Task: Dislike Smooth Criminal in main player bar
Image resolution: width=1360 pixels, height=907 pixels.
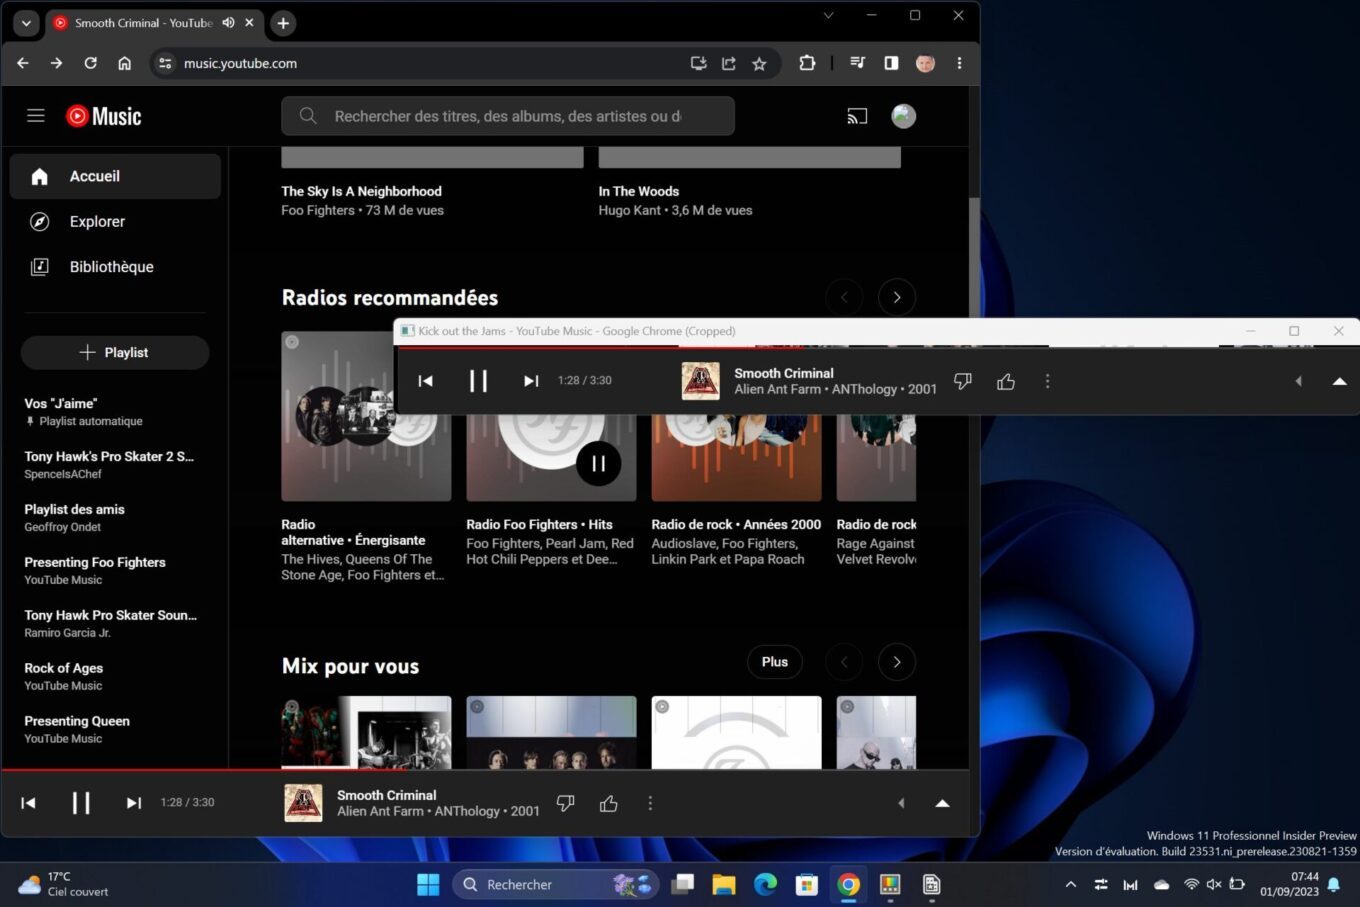Action: [x=566, y=803]
